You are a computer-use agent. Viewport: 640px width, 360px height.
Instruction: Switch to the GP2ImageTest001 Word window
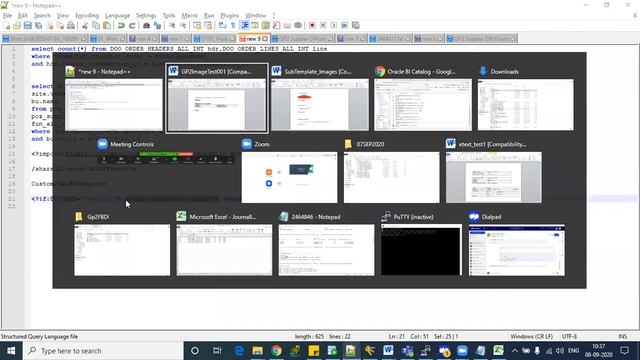(217, 98)
